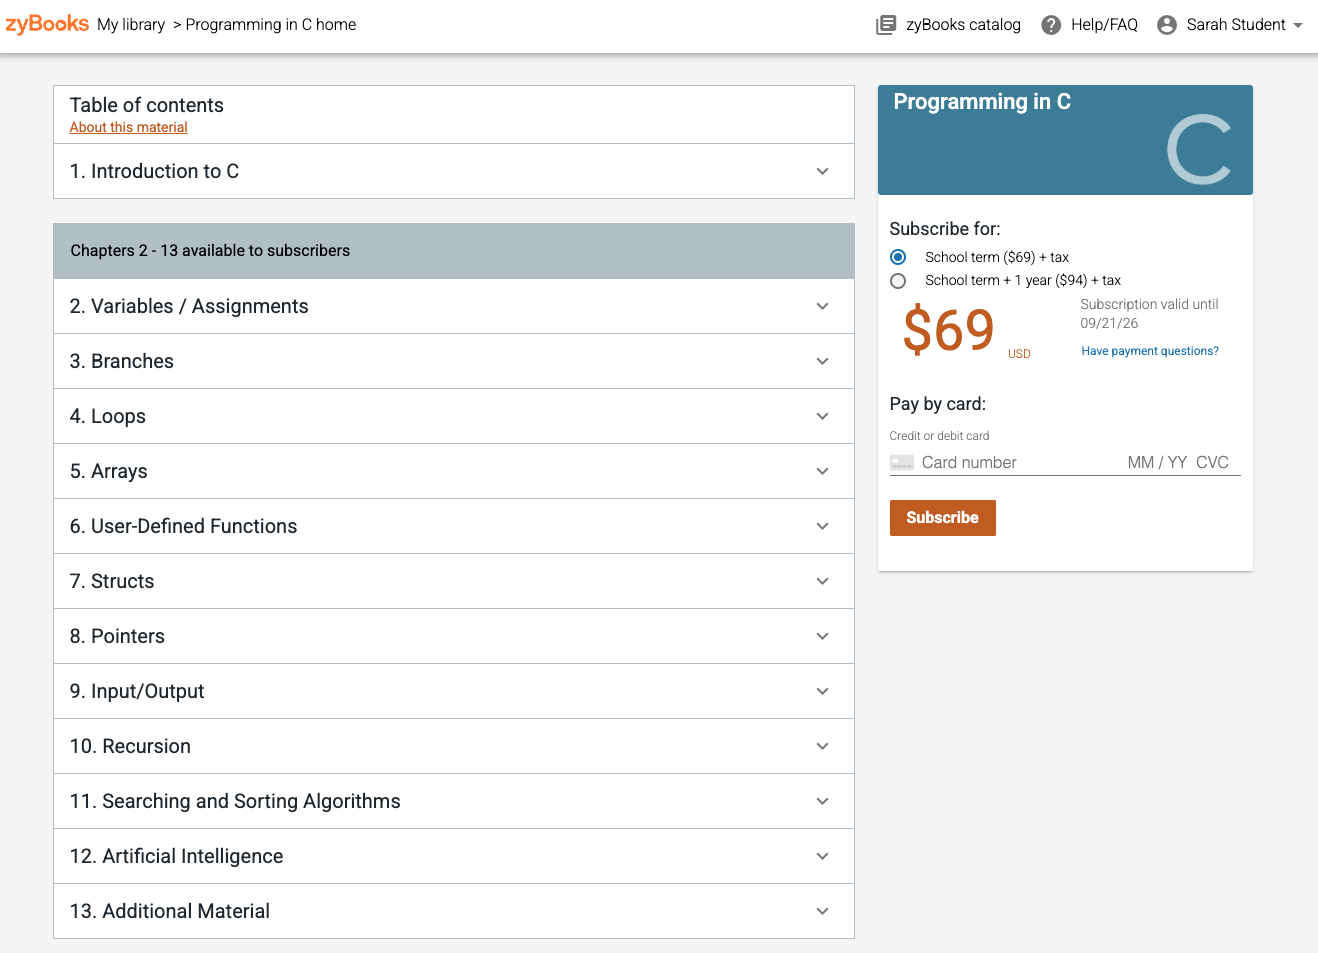Click the credit card icon in payment field
This screenshot has width=1318, height=953.
(902, 463)
